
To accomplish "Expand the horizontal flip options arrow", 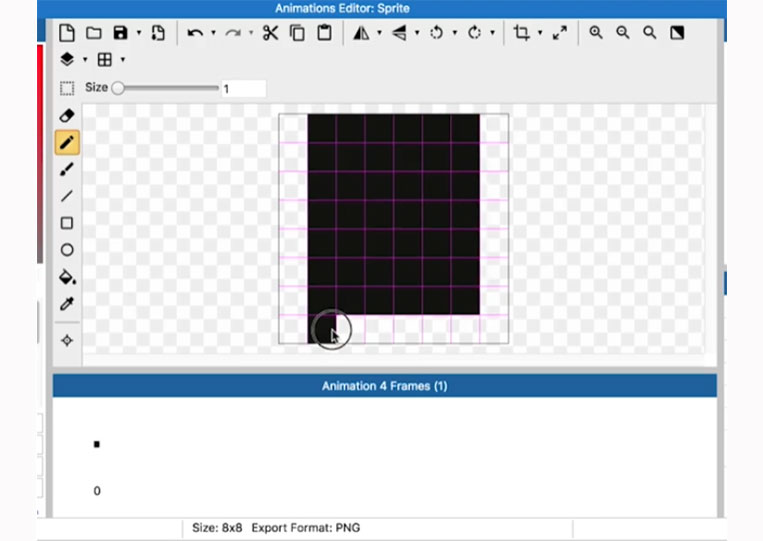I will (x=380, y=33).
